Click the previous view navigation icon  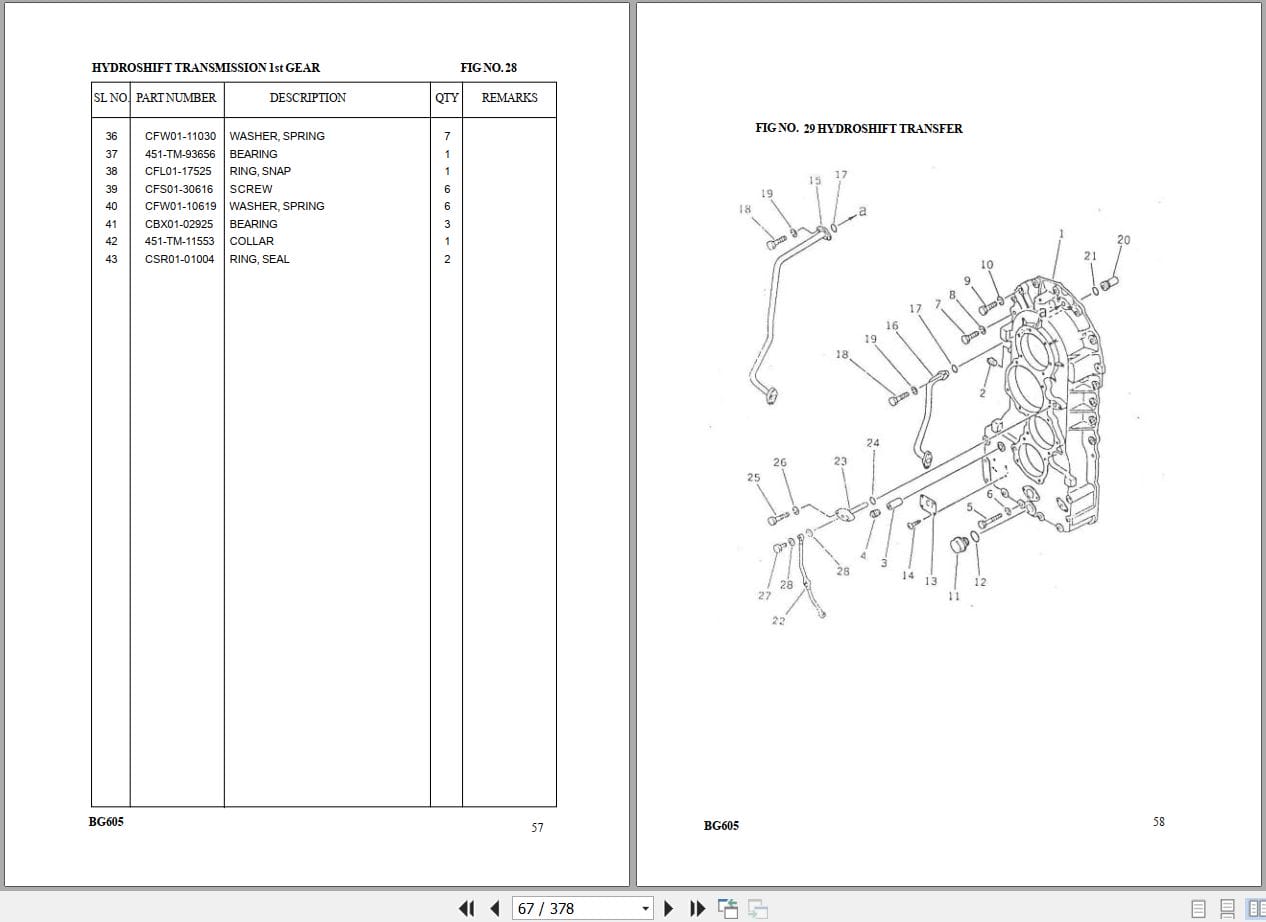click(727, 908)
